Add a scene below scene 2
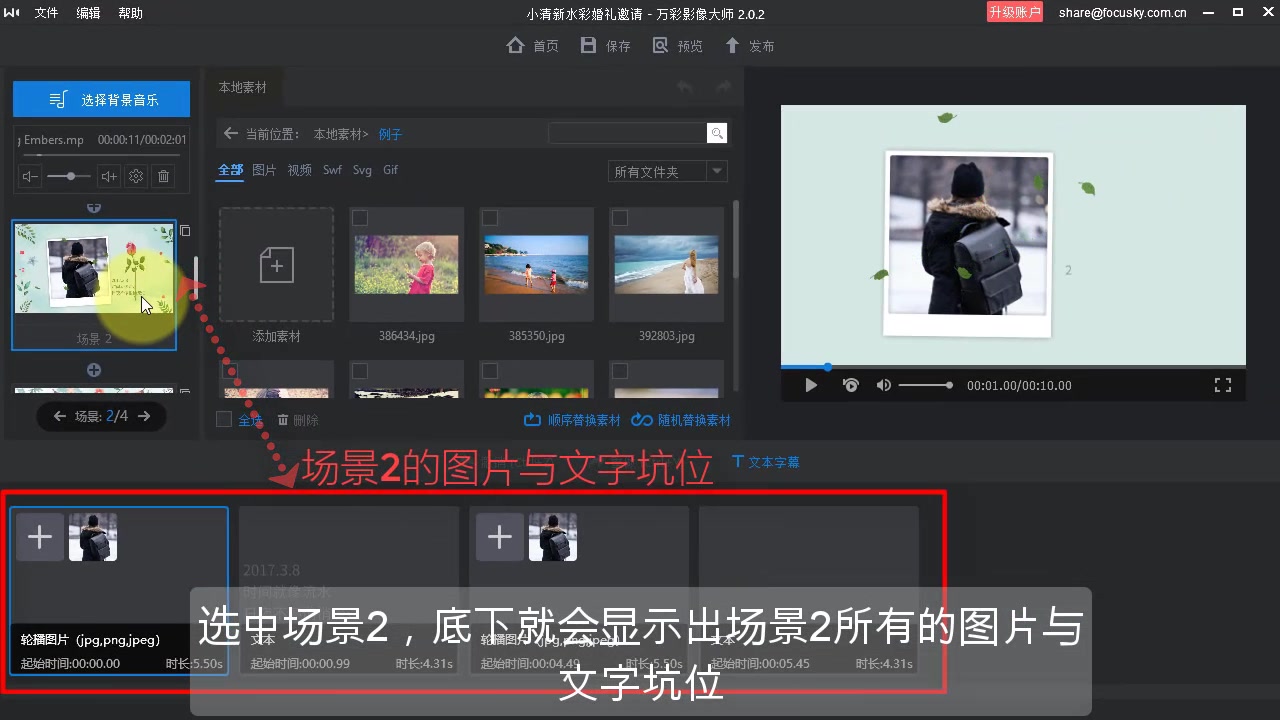 [94, 370]
